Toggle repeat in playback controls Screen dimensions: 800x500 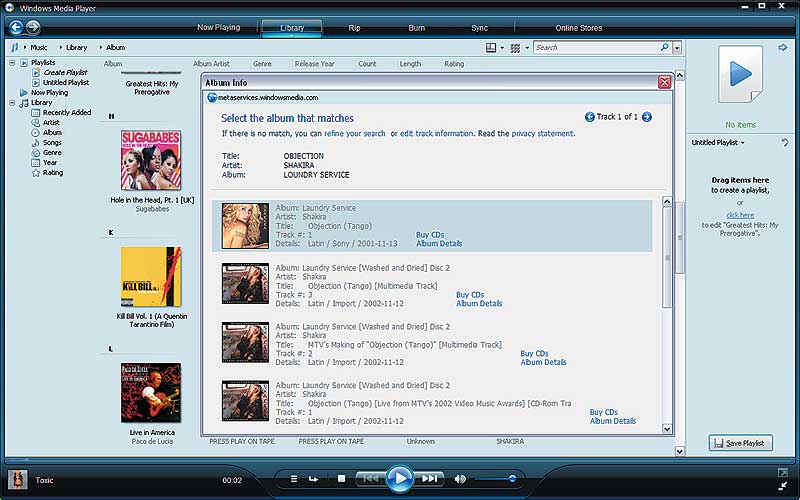[313, 479]
